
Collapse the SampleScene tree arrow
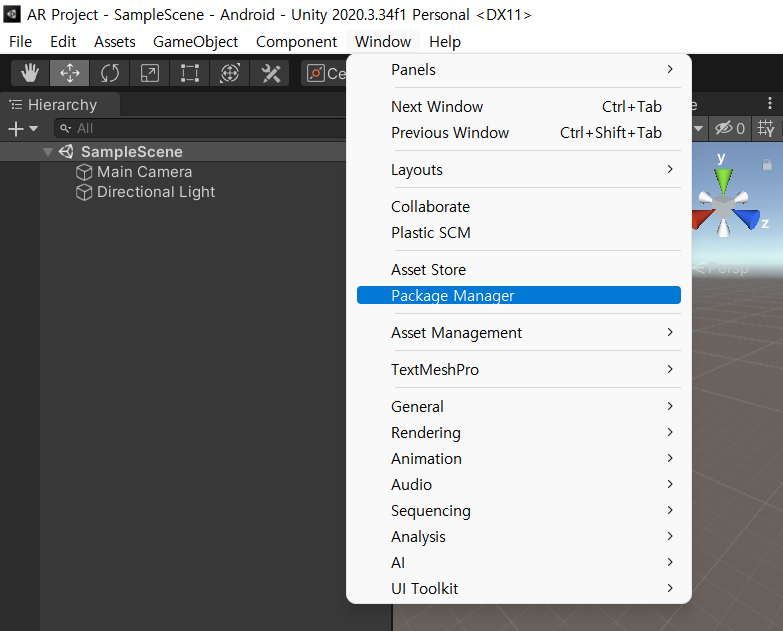[48, 152]
